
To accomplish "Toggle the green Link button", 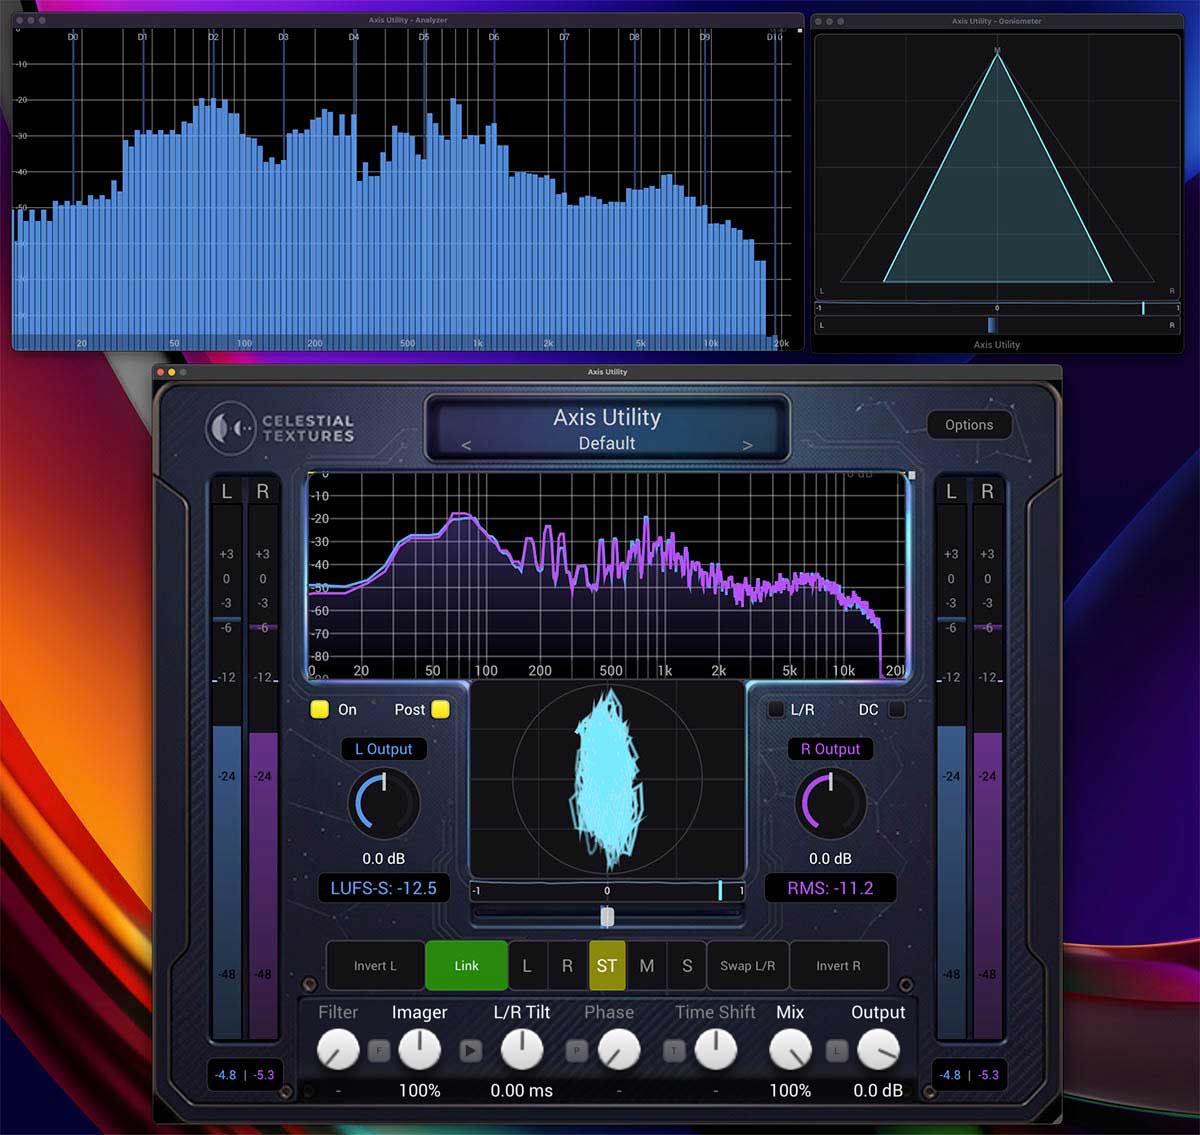I will pyautogui.click(x=466, y=966).
